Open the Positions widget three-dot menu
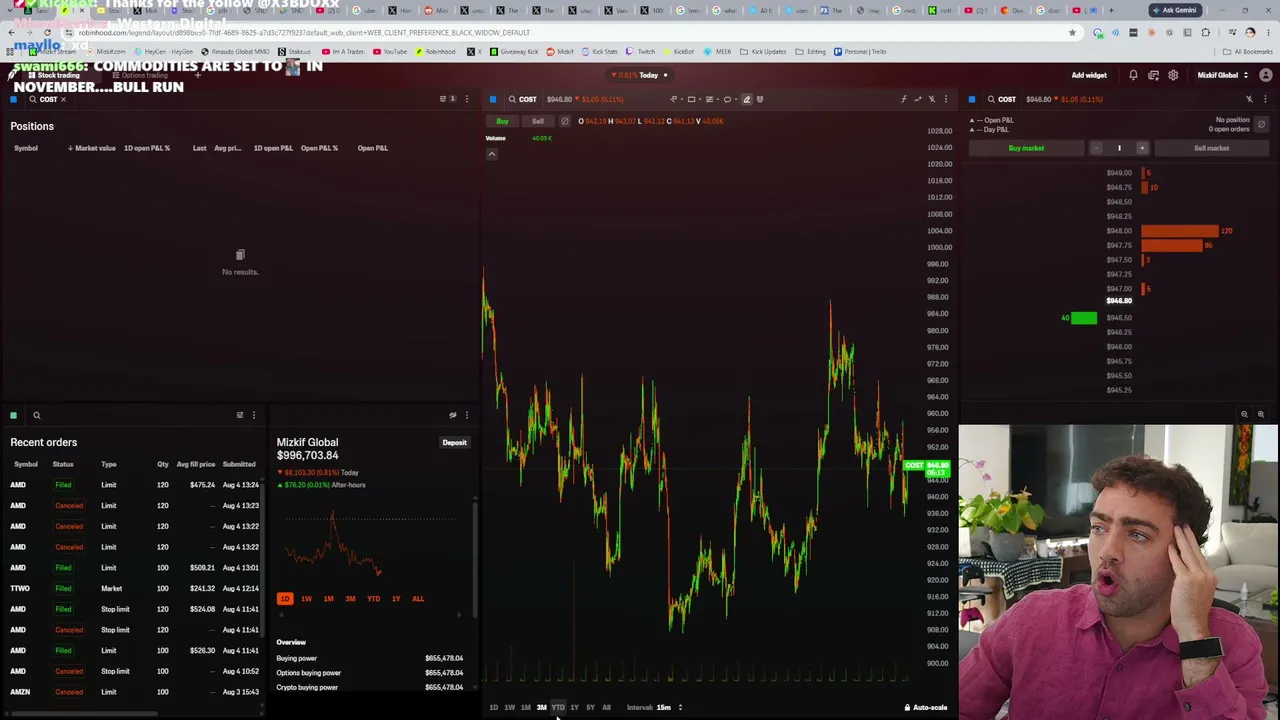The width and height of the screenshot is (1280, 720). click(x=466, y=99)
